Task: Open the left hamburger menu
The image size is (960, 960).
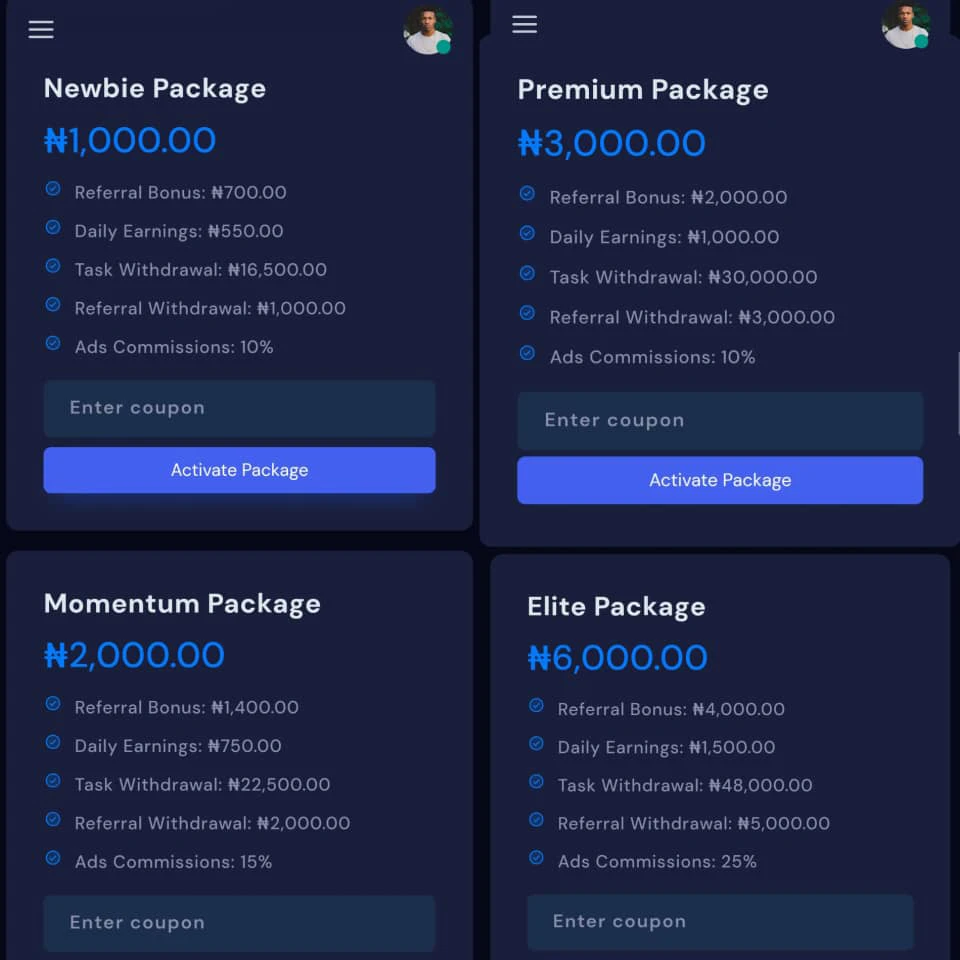Action: 41,30
